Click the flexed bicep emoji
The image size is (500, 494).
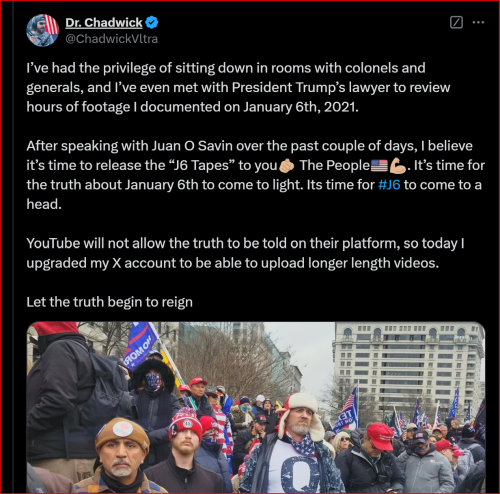398,166
